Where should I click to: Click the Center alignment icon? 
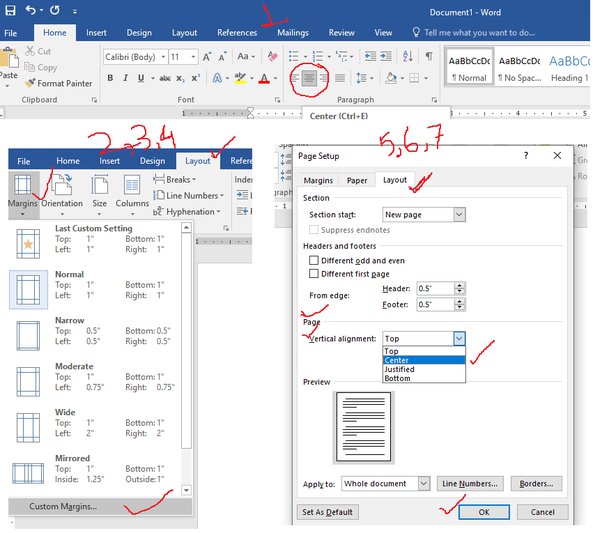[309, 79]
